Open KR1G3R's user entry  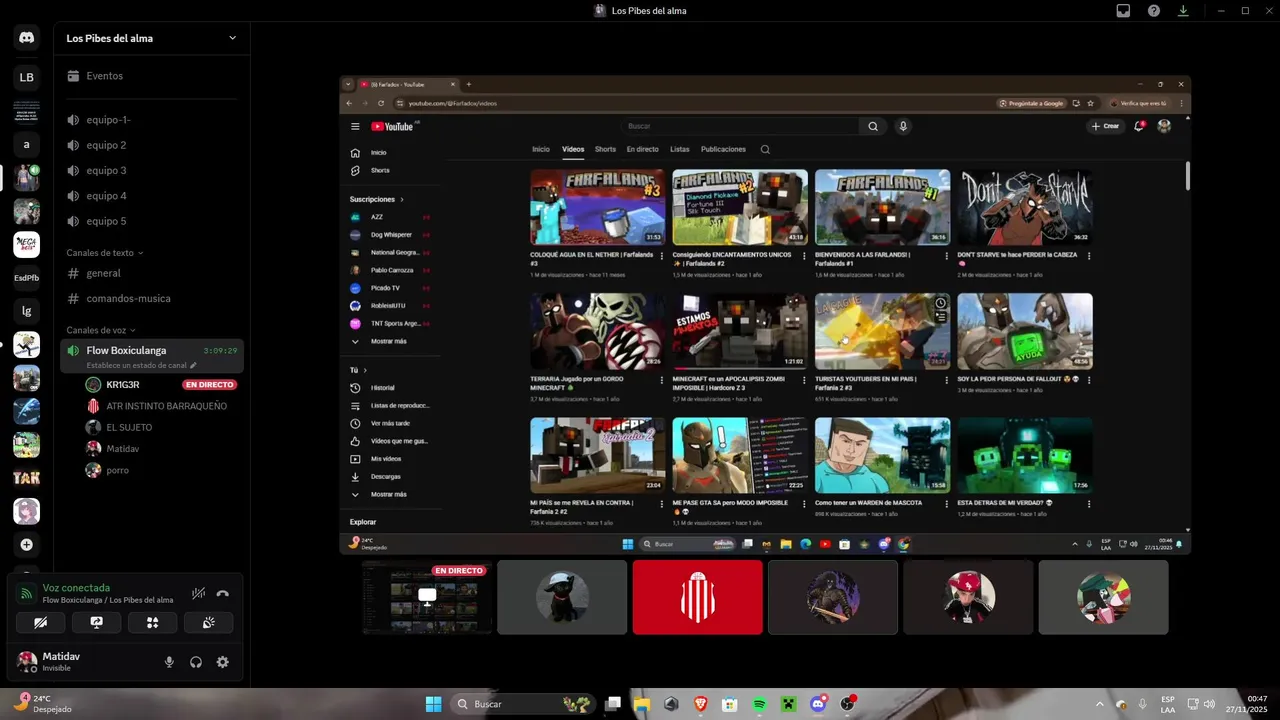tap(160, 384)
